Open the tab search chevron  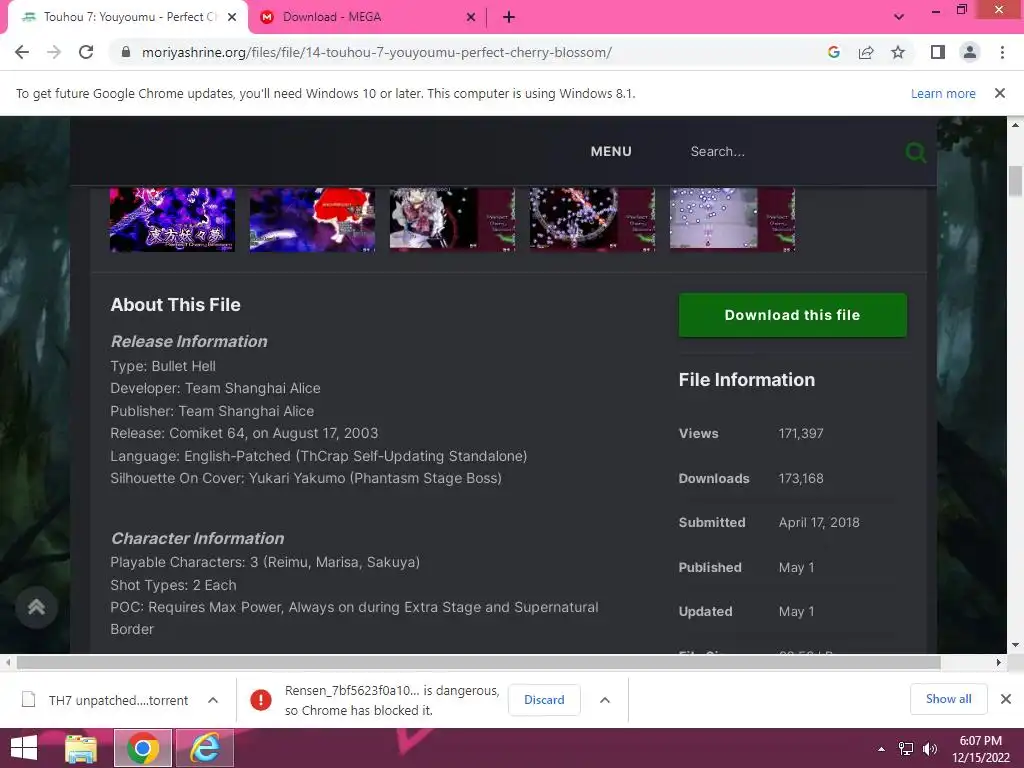coord(899,17)
